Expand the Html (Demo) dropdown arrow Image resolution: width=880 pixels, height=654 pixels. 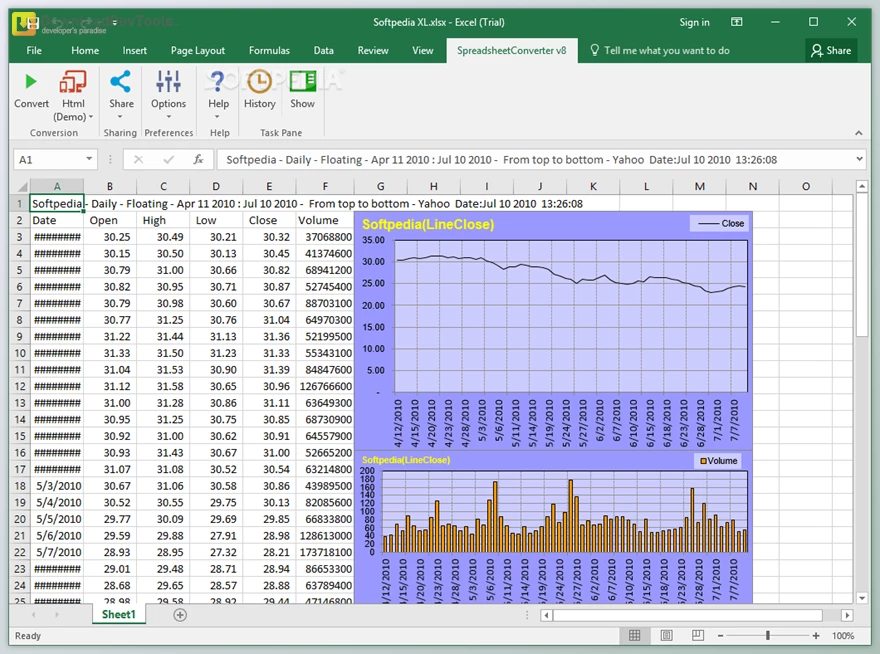pyautogui.click(x=91, y=117)
